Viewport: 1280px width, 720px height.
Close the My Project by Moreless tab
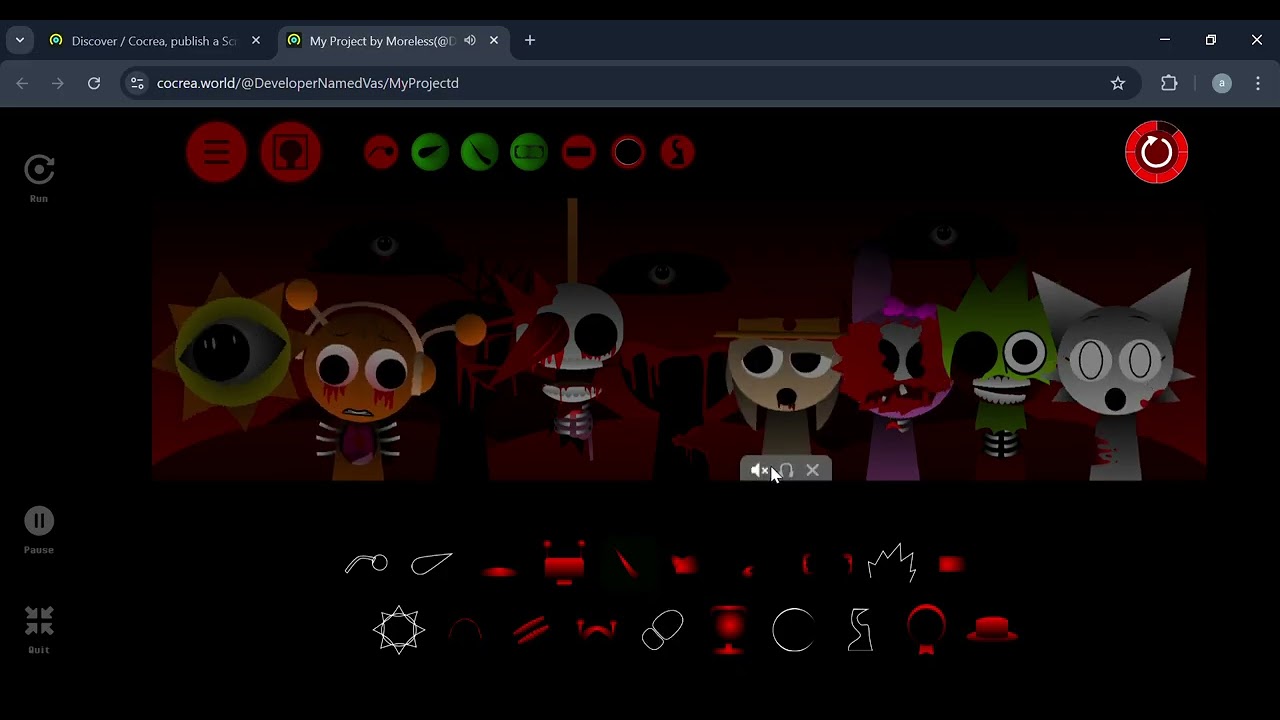[x=494, y=41]
